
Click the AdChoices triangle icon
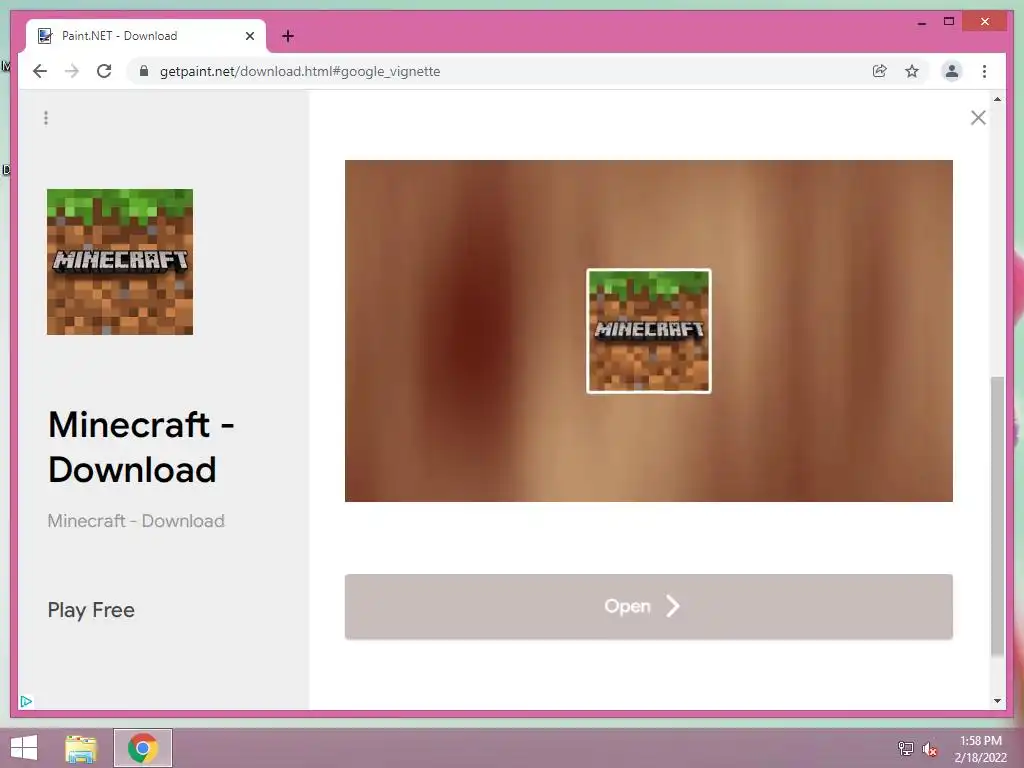pos(26,701)
